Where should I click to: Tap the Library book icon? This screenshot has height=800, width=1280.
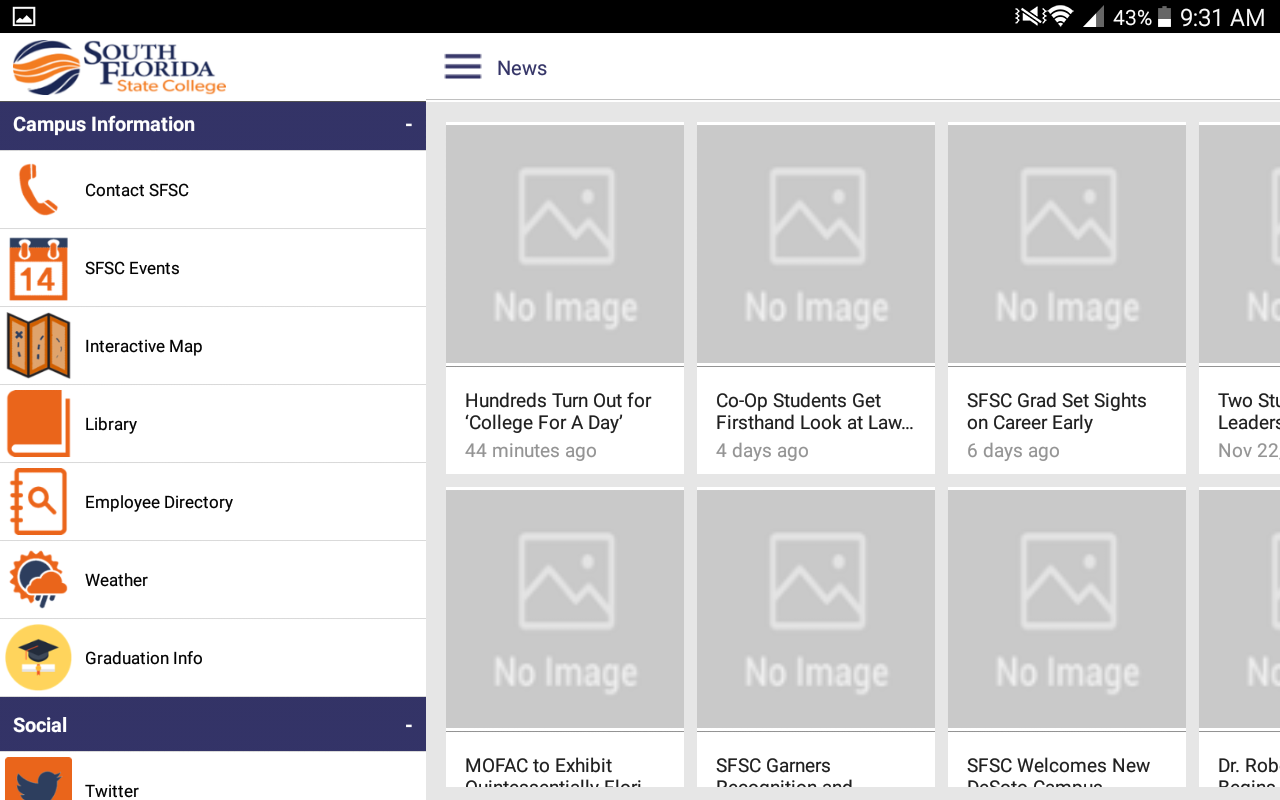38,424
